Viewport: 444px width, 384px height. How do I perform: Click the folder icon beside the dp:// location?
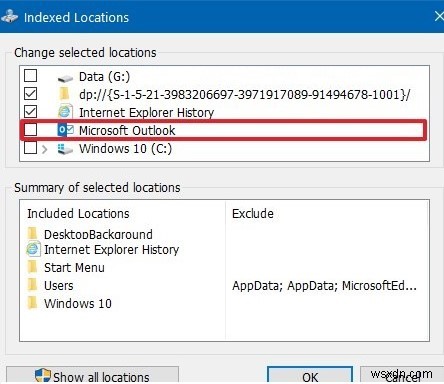(64, 94)
